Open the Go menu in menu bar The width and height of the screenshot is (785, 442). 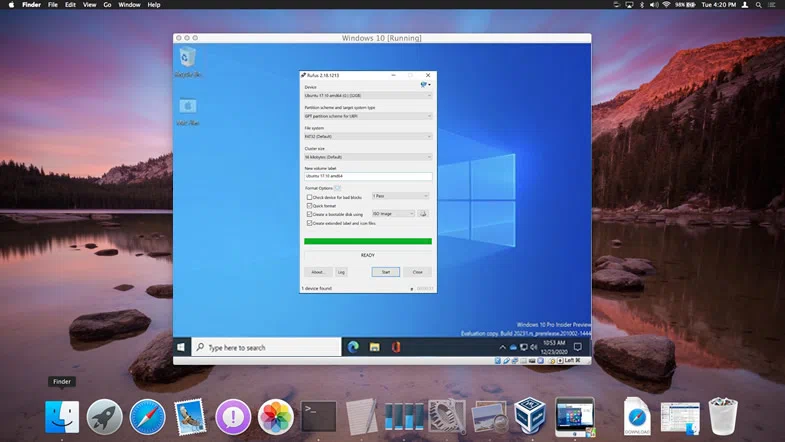(x=107, y=5)
